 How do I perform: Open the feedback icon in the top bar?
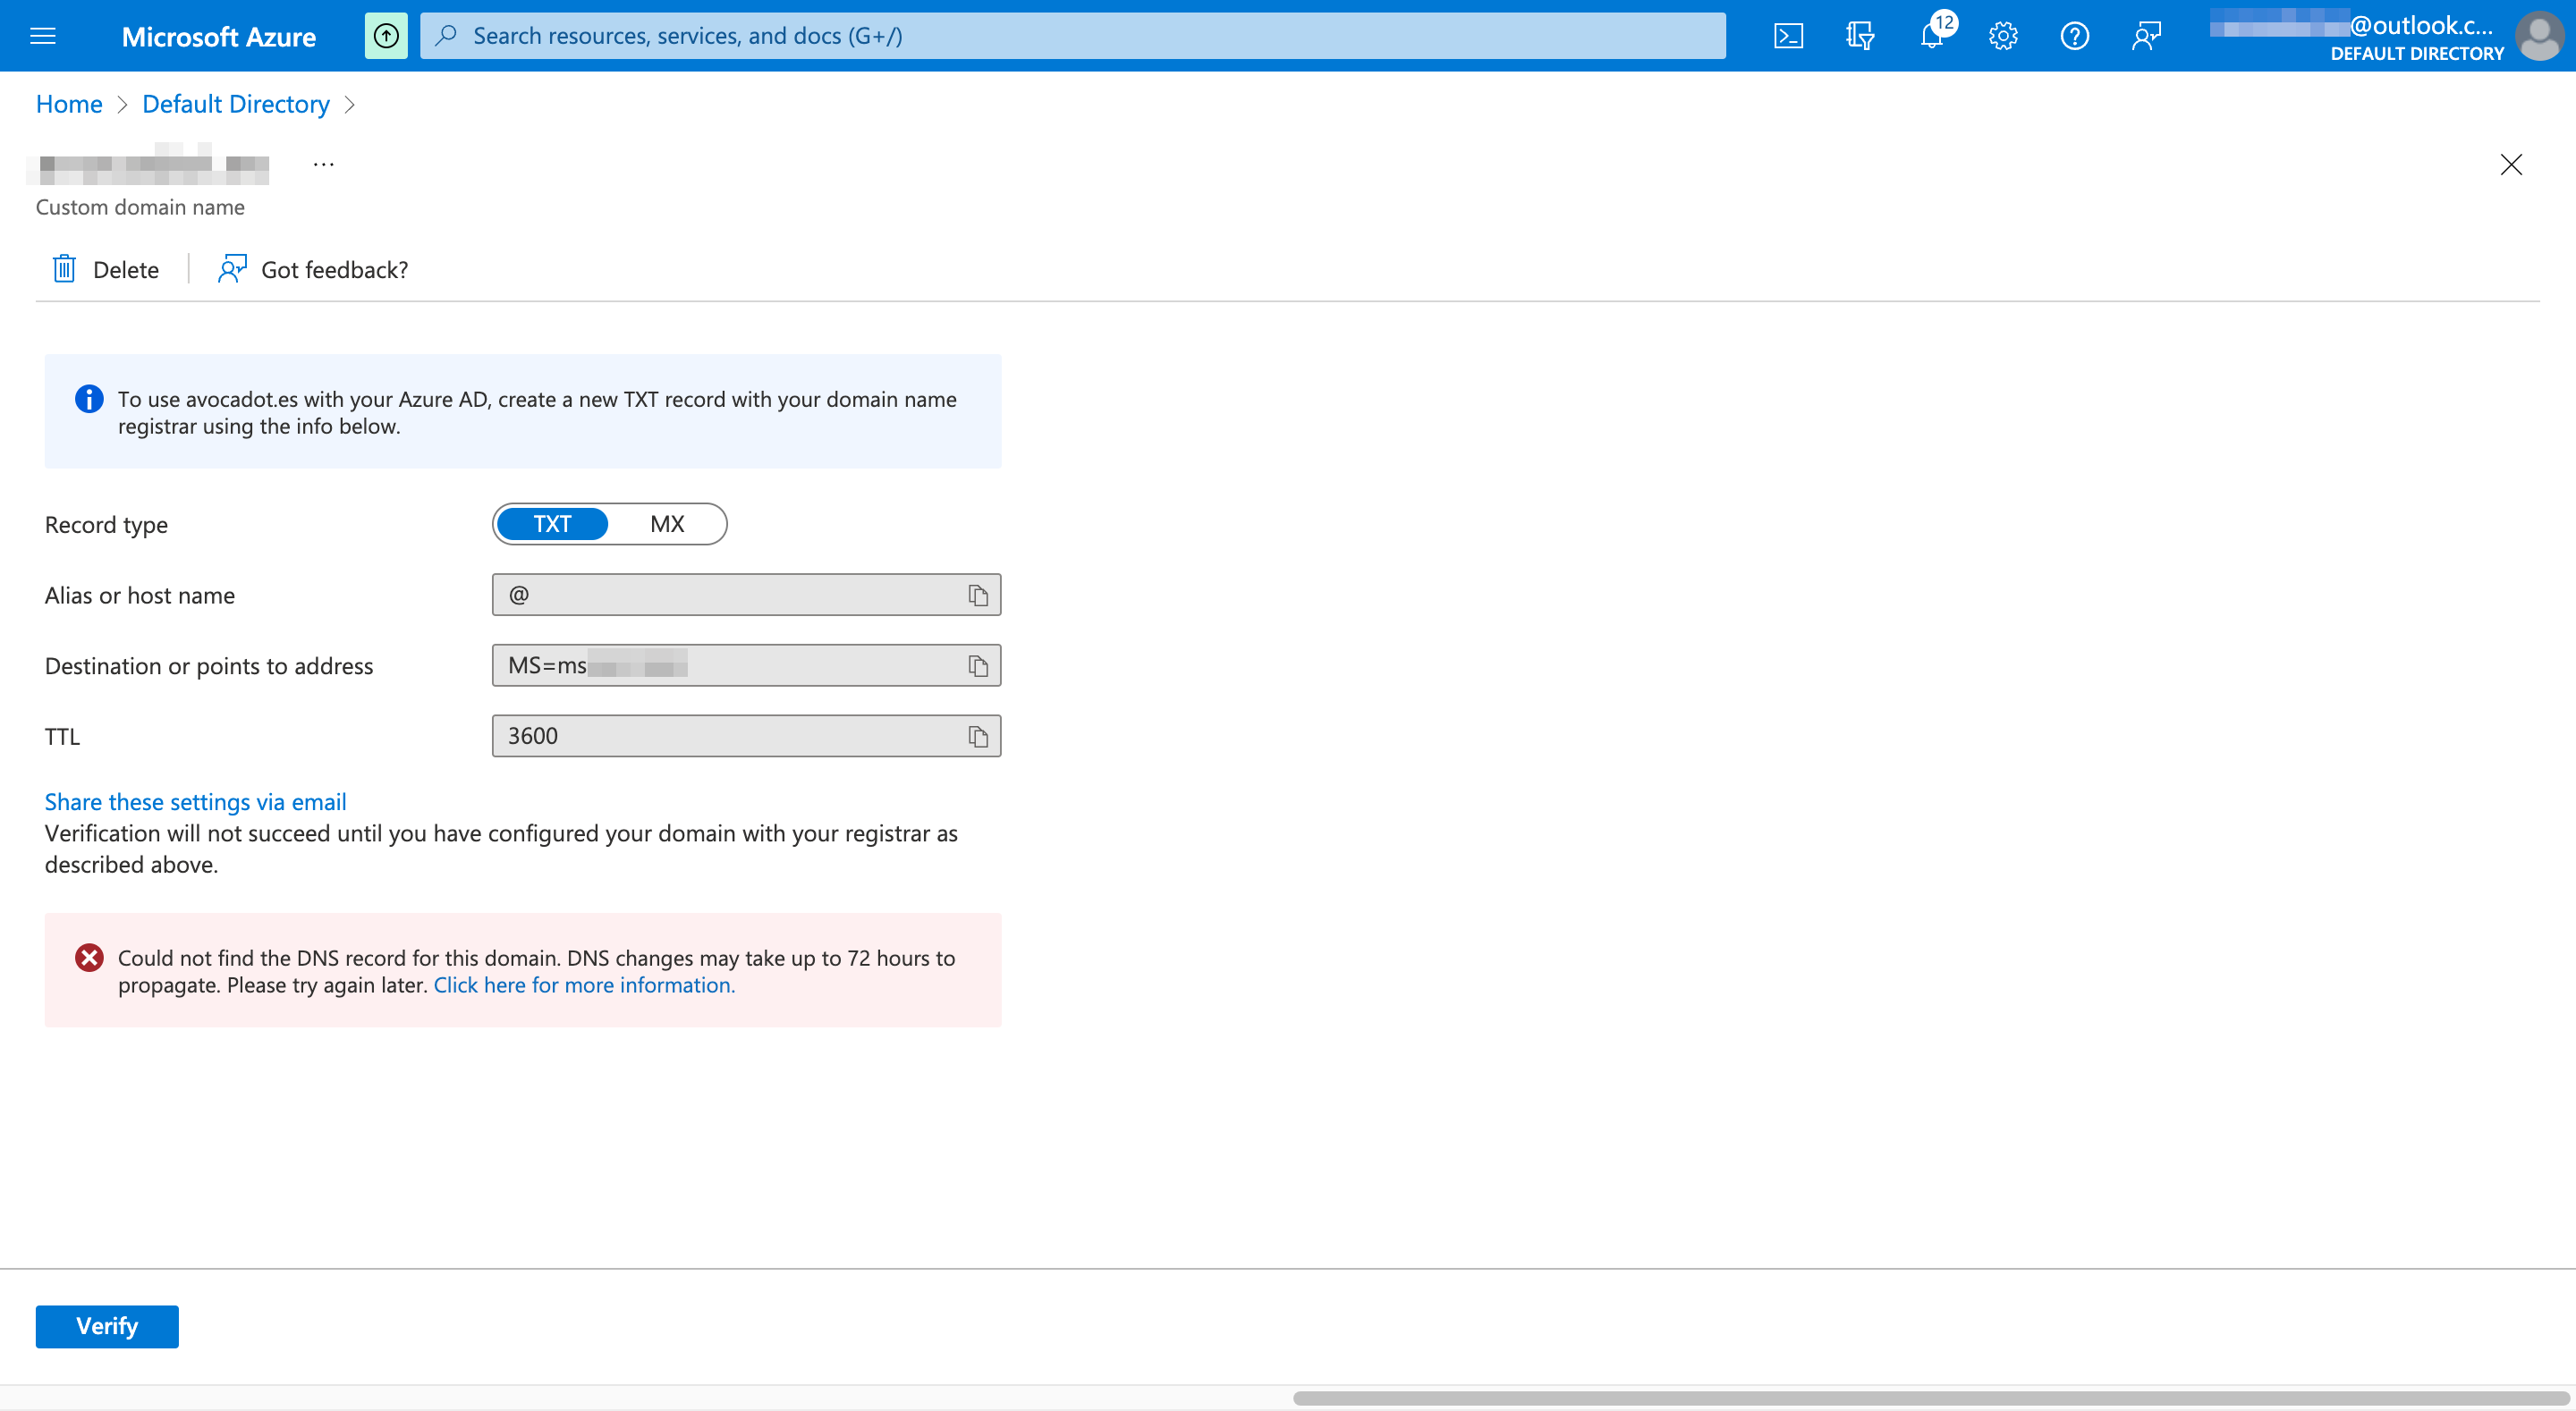(2146, 35)
